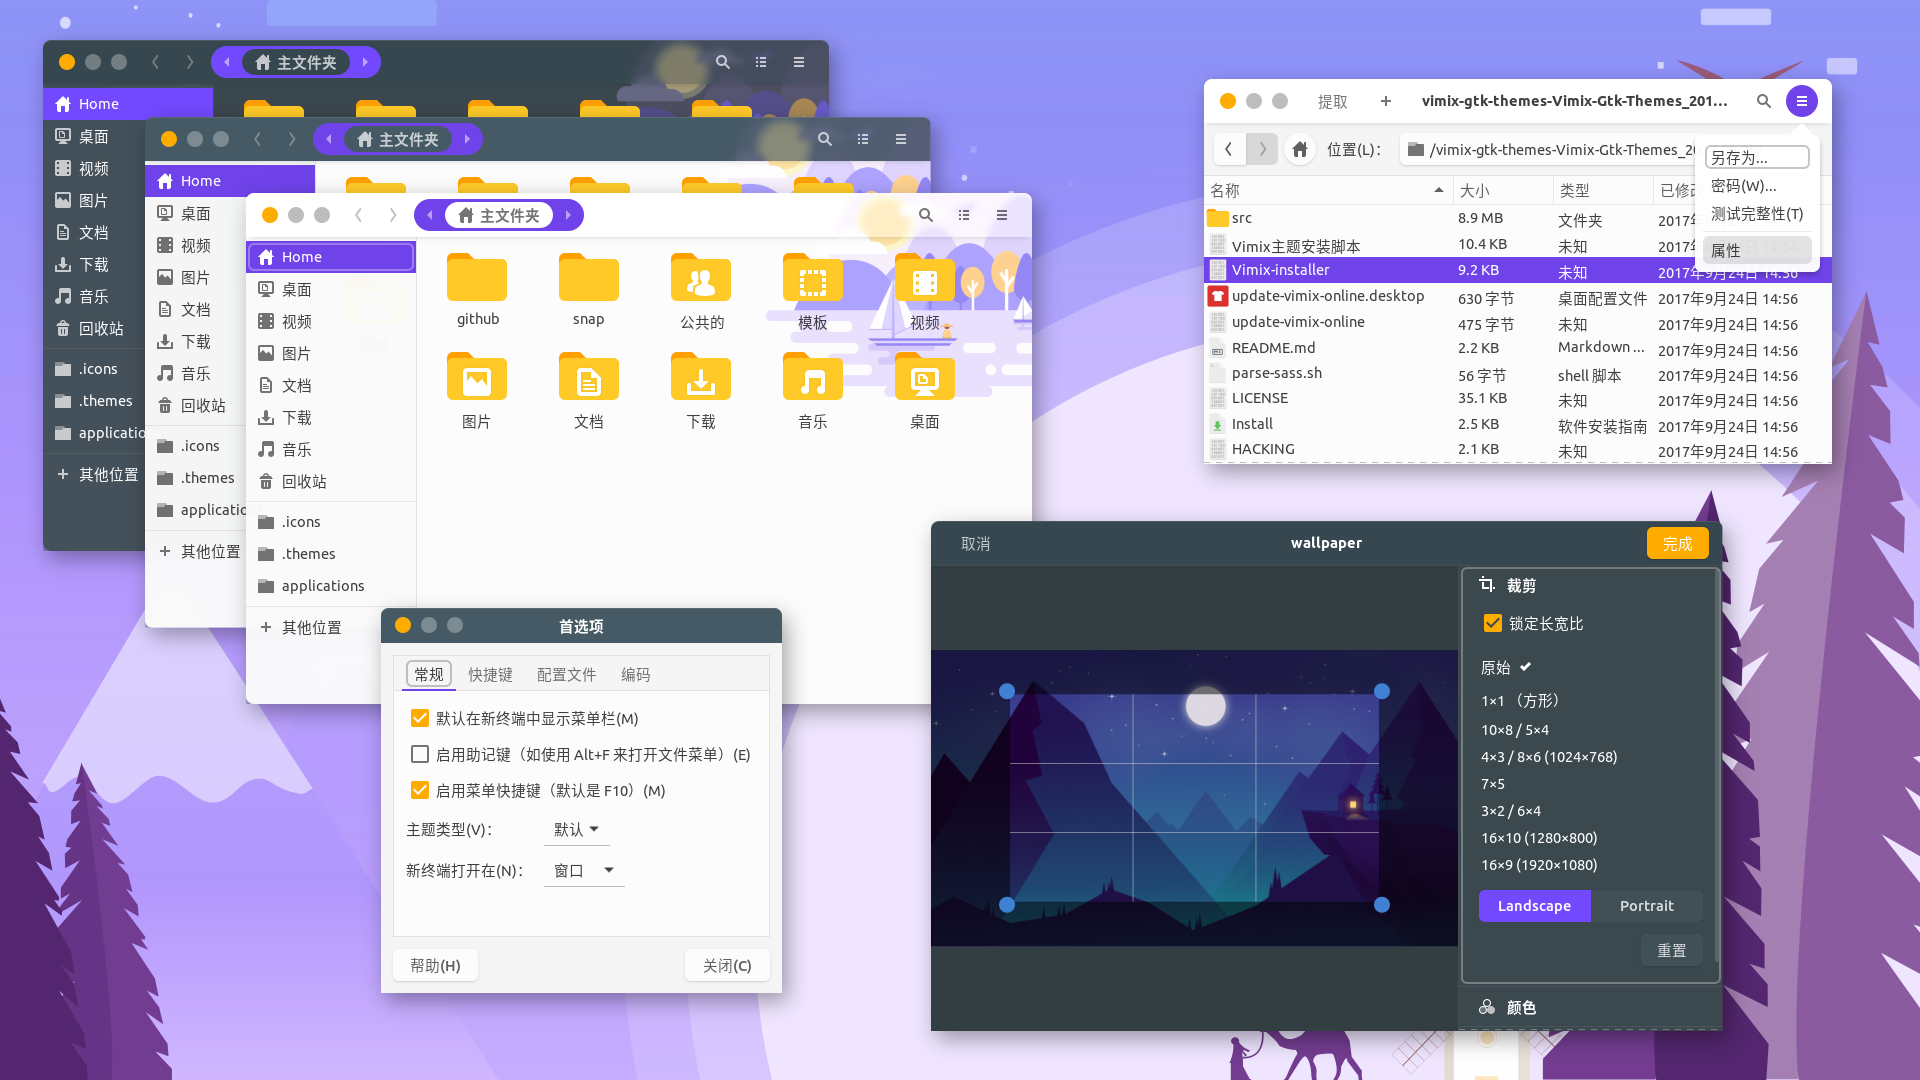Open the 下载 downloads folder icon
The width and height of the screenshot is (1920, 1080).
point(700,380)
